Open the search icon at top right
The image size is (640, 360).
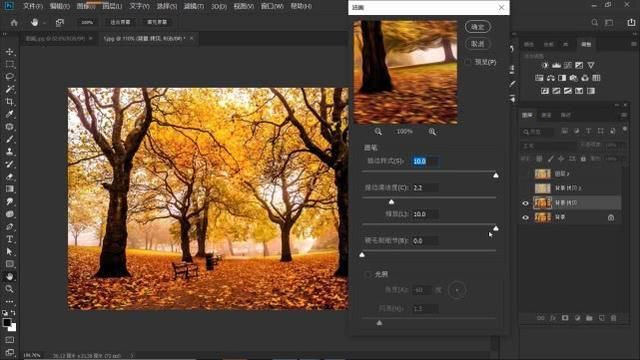tap(595, 22)
